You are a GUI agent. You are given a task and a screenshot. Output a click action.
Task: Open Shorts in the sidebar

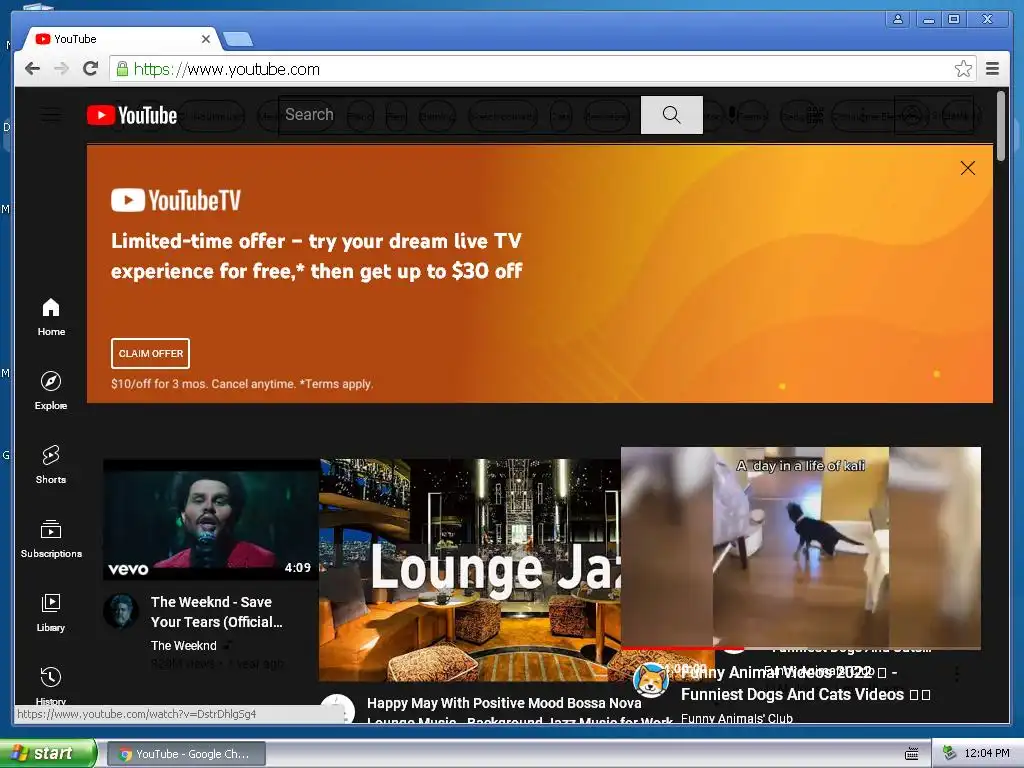[51, 465]
